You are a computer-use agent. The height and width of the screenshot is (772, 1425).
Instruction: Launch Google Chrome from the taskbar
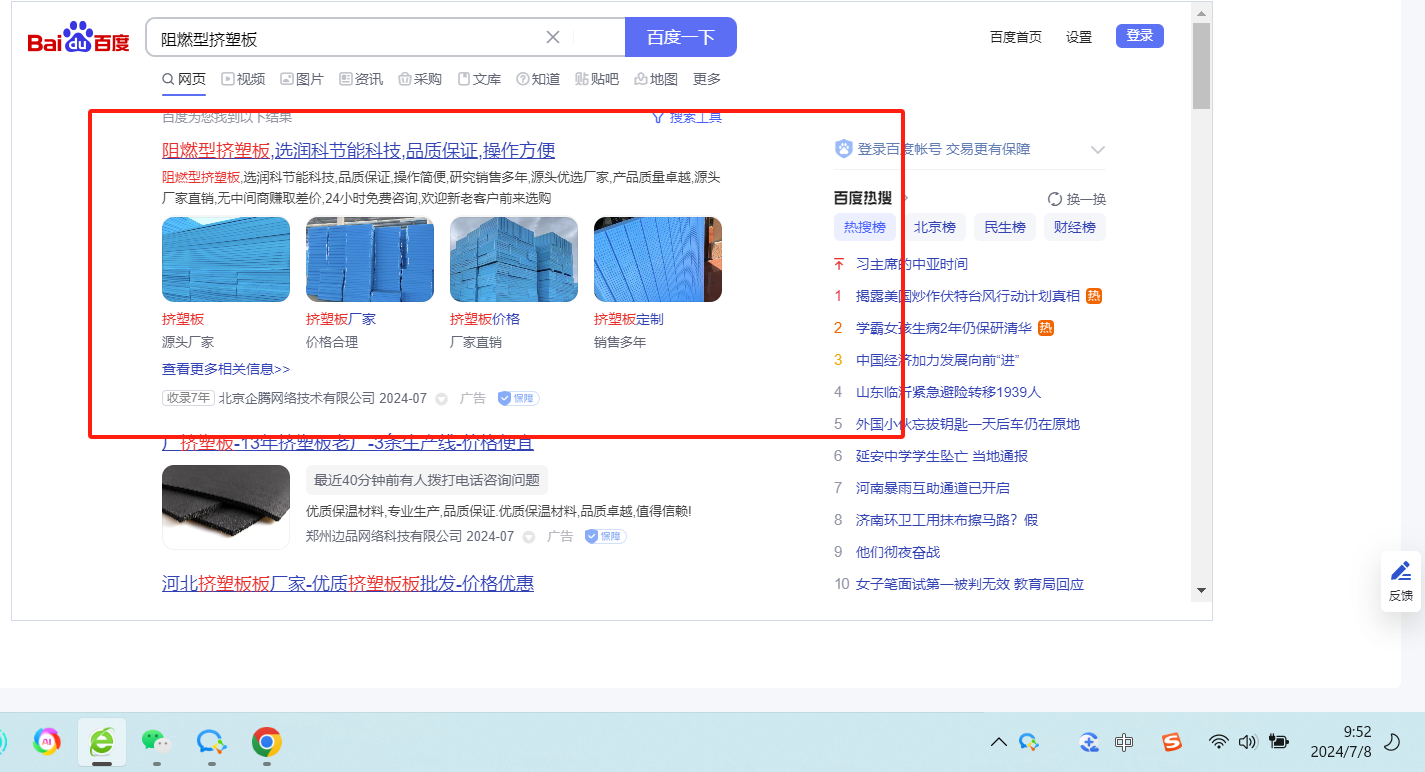266,741
